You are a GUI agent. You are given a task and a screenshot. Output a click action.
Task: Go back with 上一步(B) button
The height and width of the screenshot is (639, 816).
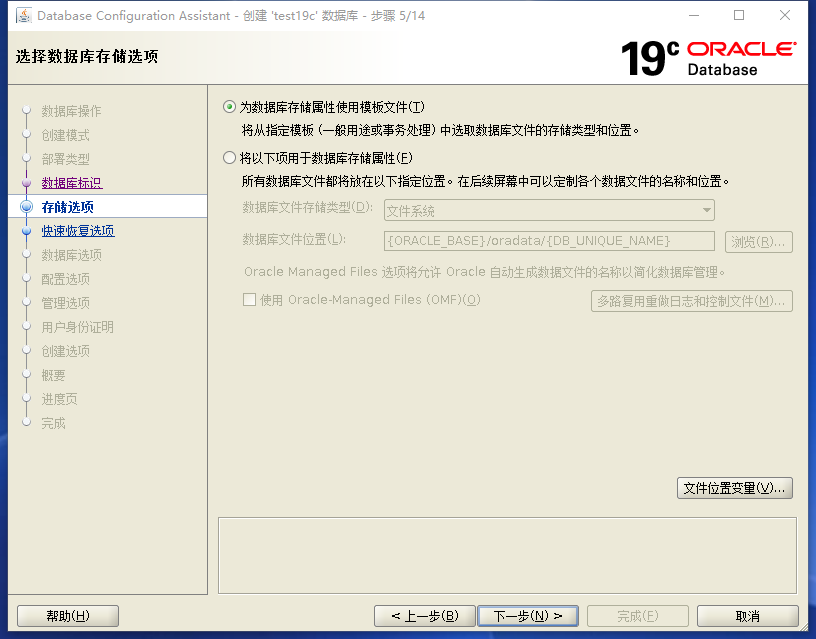(x=425, y=616)
